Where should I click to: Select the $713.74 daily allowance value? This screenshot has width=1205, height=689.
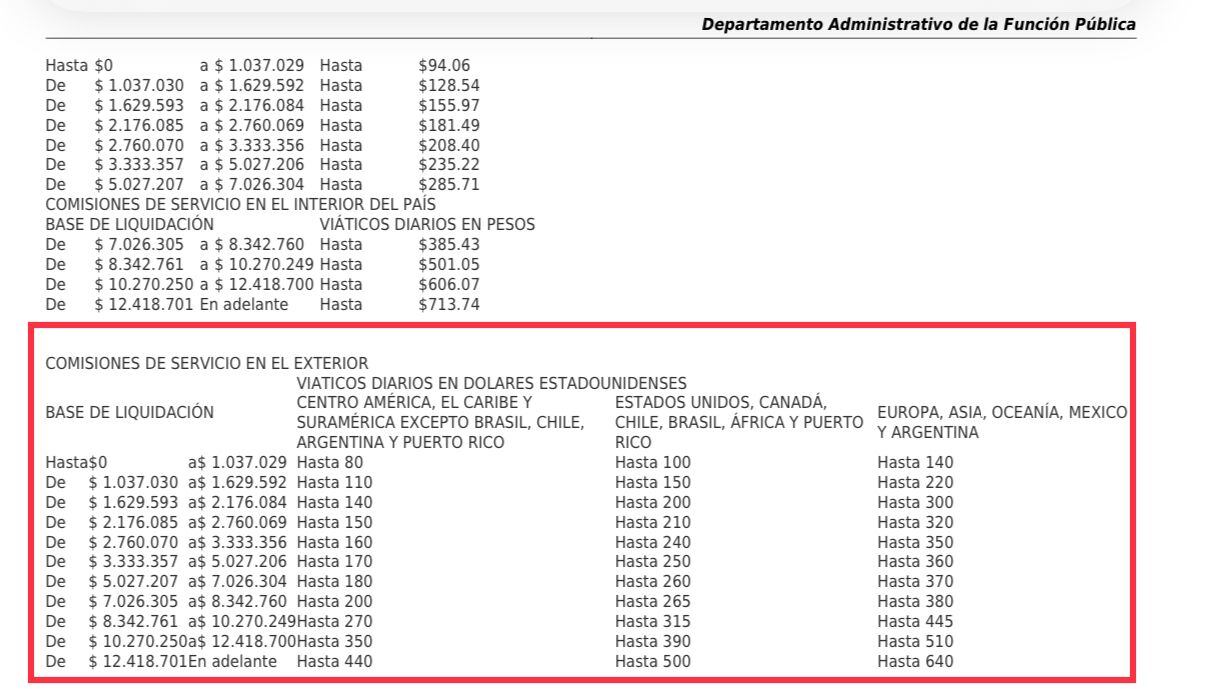click(x=449, y=304)
